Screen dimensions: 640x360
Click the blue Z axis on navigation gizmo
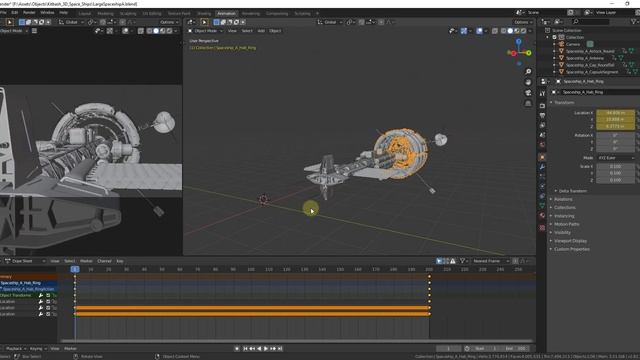point(518,41)
